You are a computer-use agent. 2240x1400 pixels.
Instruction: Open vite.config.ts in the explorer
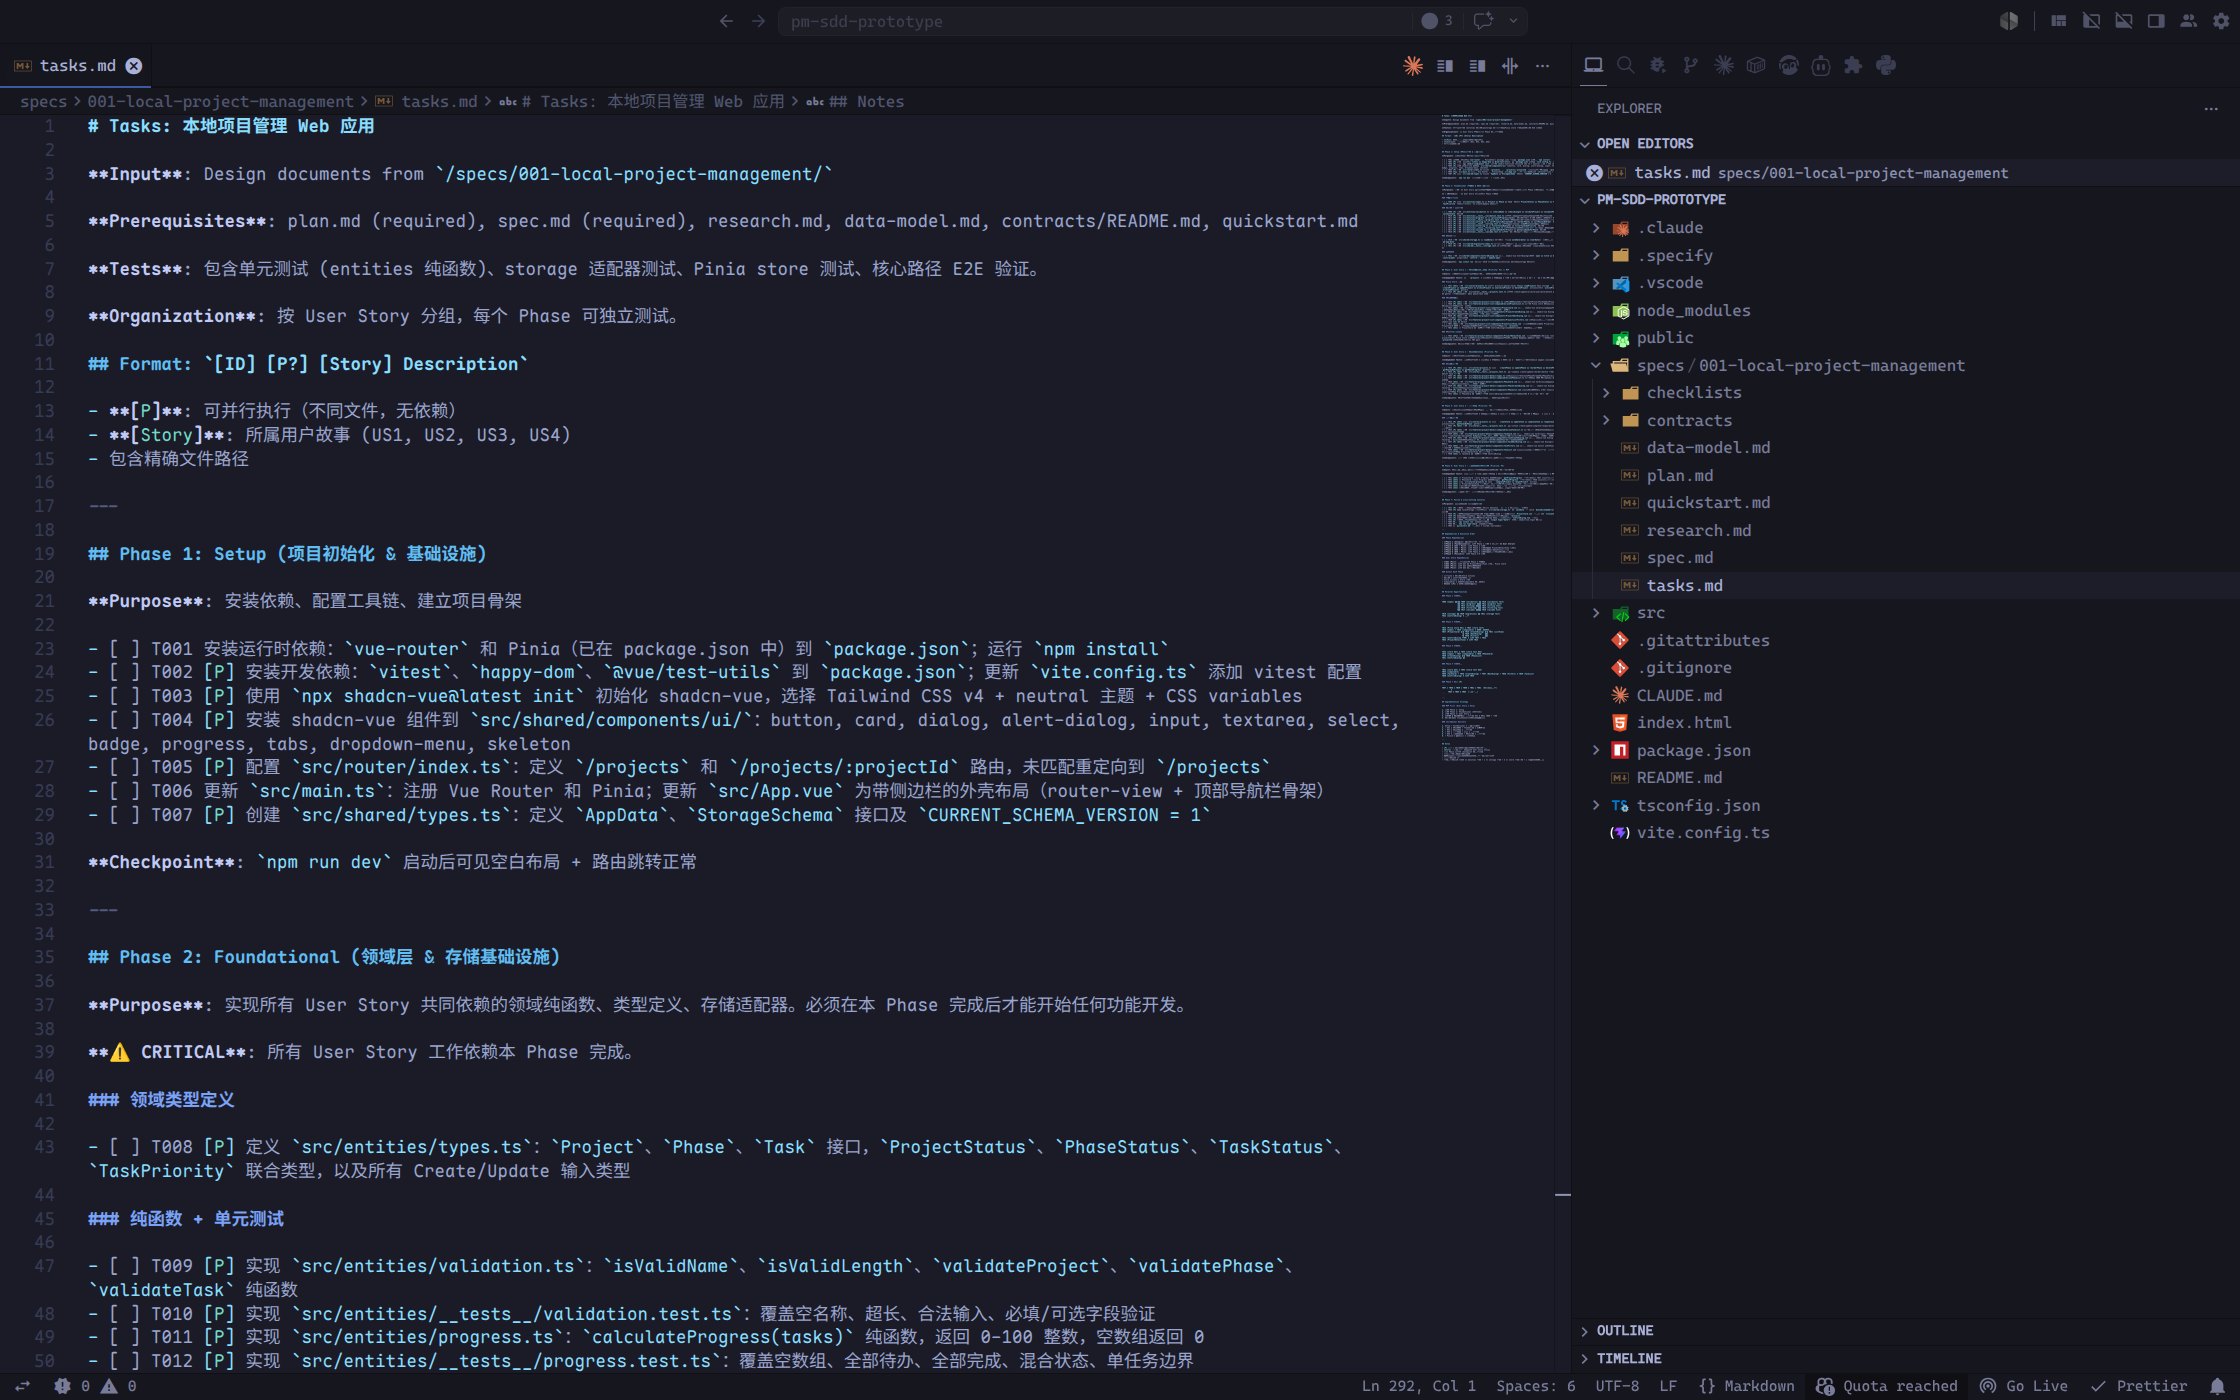coord(1702,833)
